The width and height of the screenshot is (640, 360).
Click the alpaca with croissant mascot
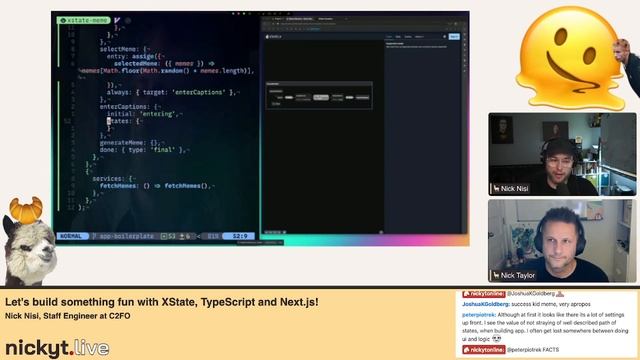tap(28, 241)
